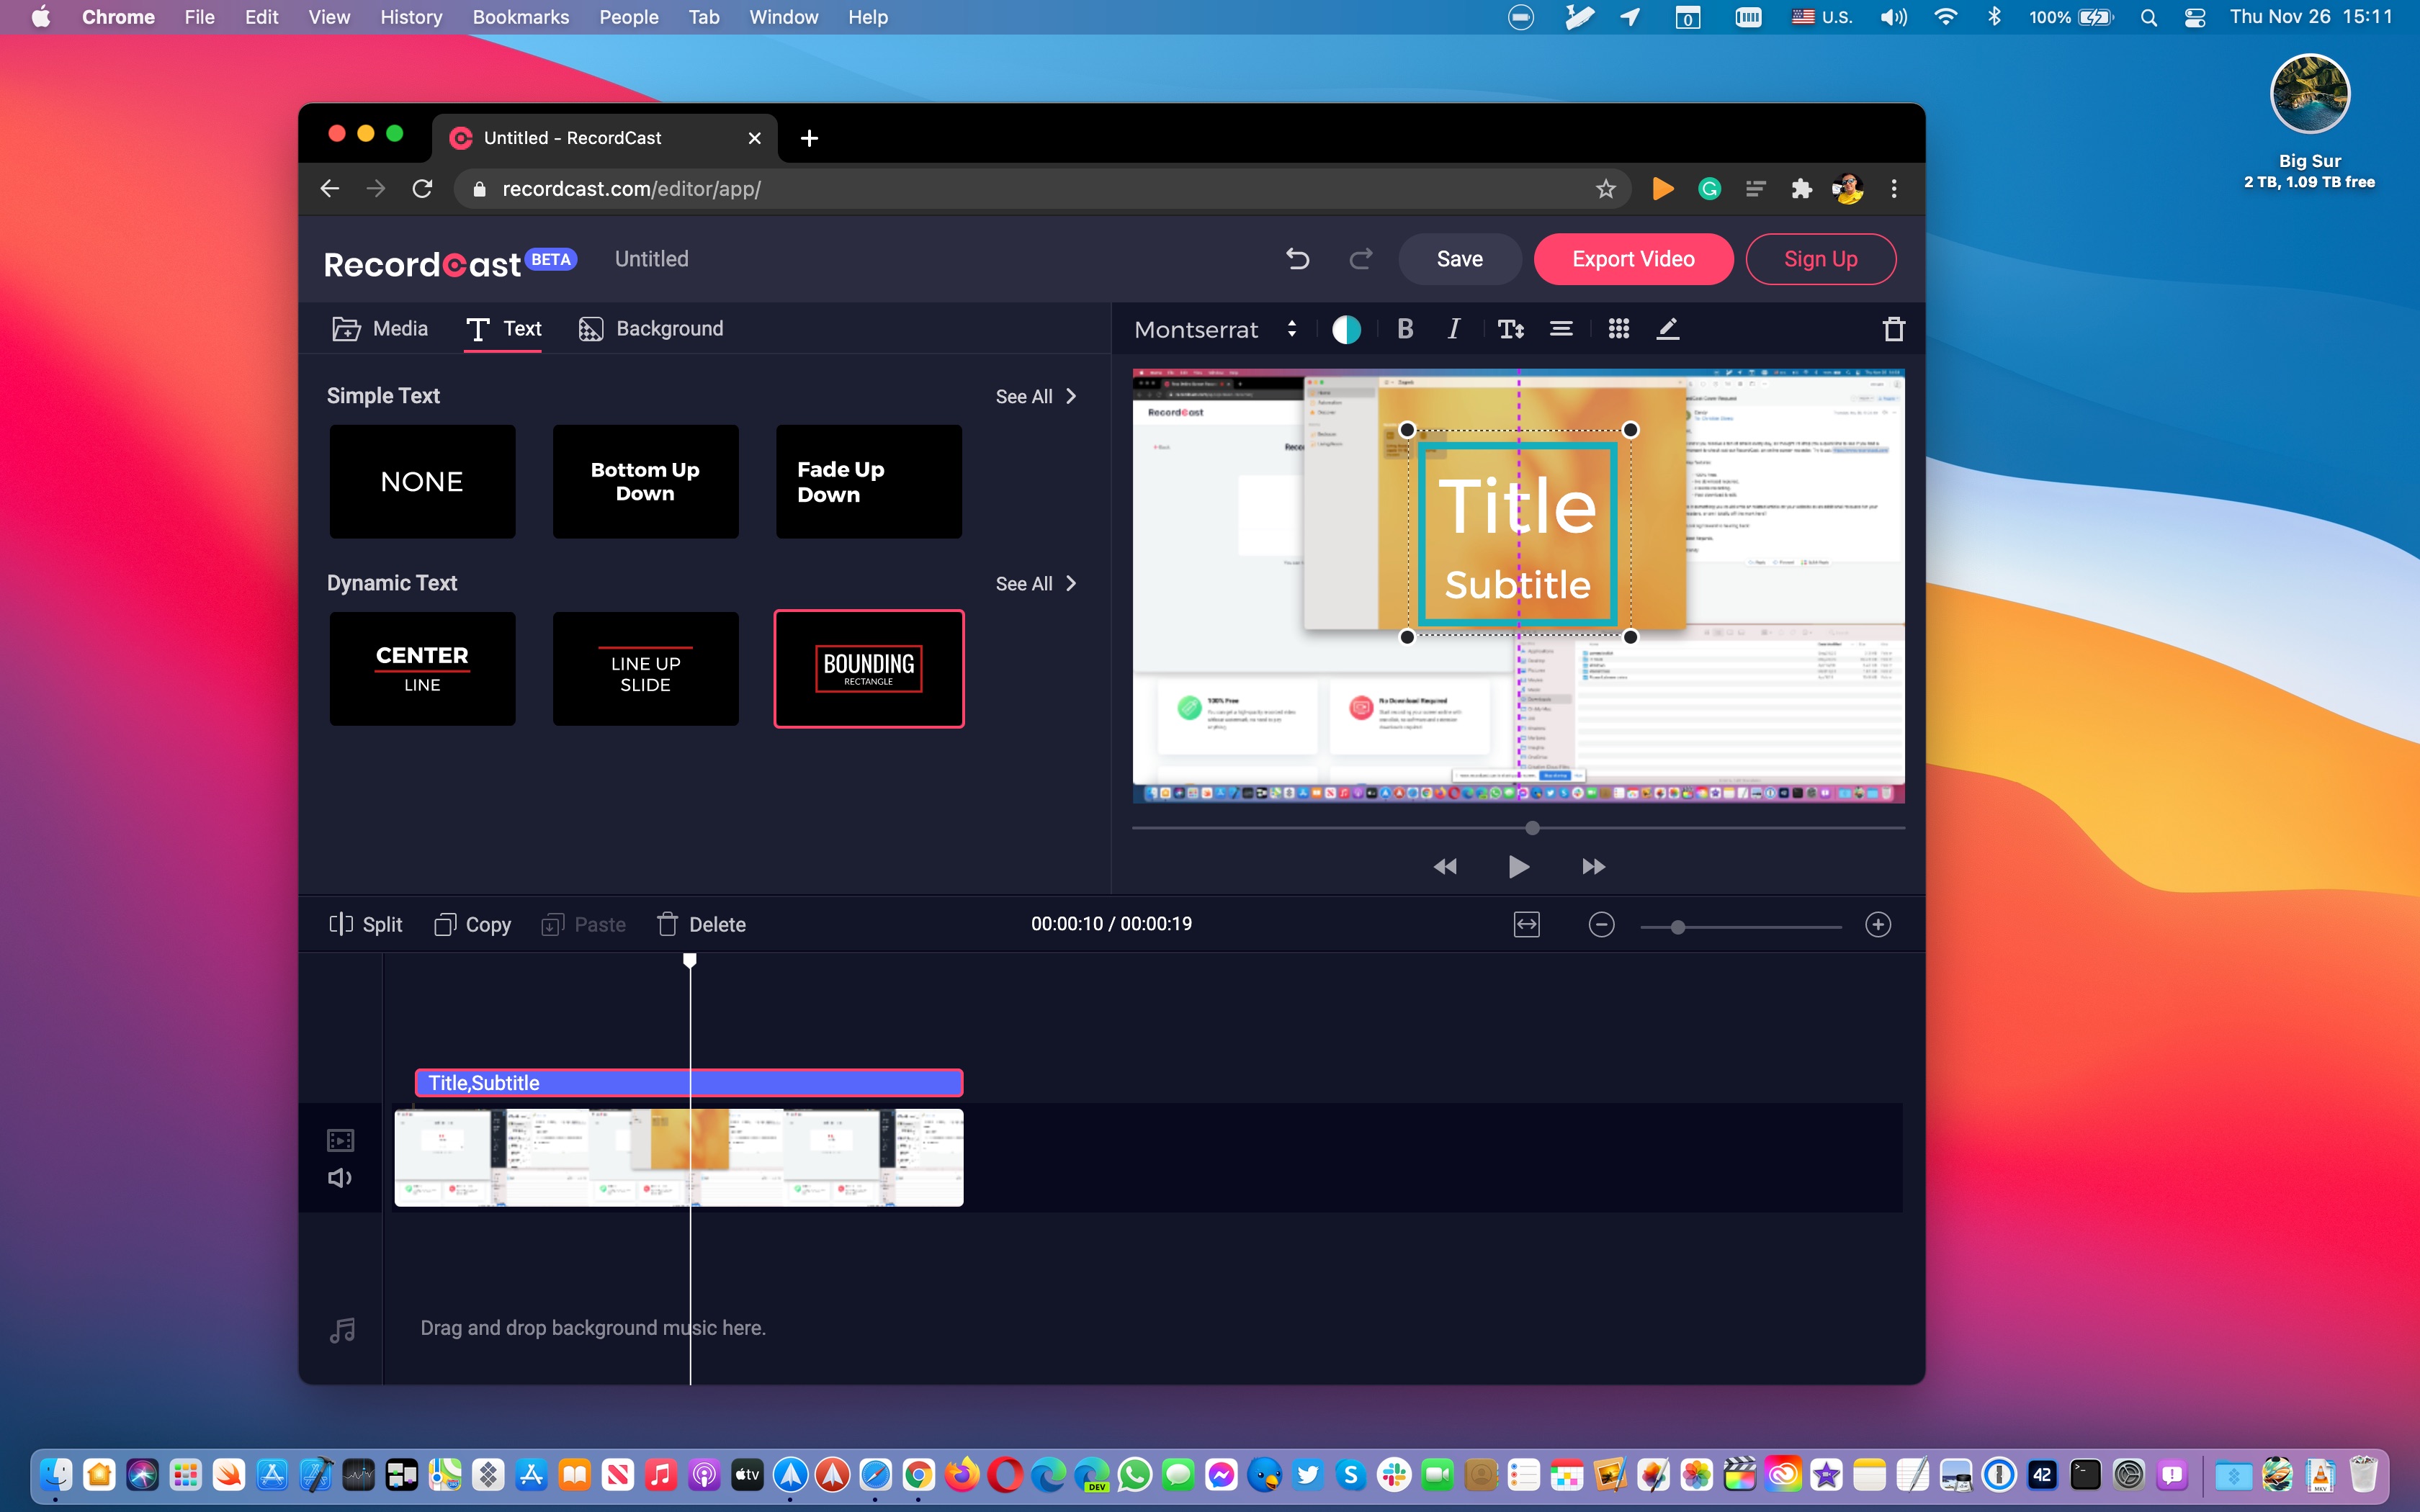Click the Sign Up button
Viewport: 2420px width, 1512px height.
click(1820, 259)
